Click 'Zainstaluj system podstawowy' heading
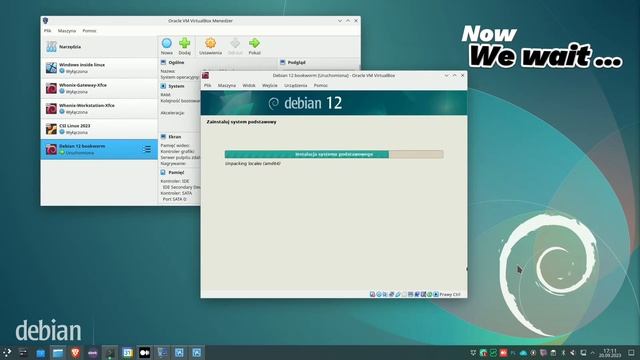Viewport: 640px width, 360px height. click(241, 122)
